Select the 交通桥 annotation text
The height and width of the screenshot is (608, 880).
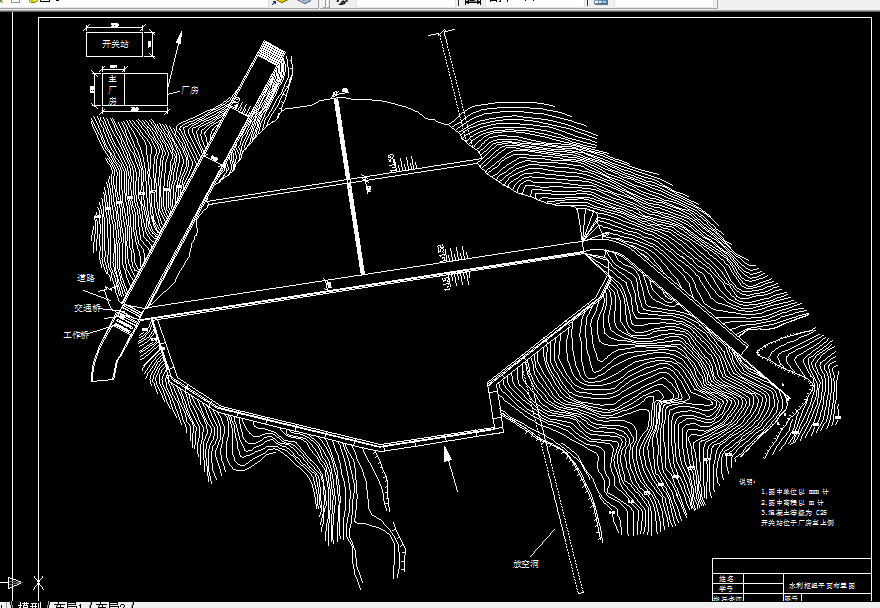coord(88,308)
